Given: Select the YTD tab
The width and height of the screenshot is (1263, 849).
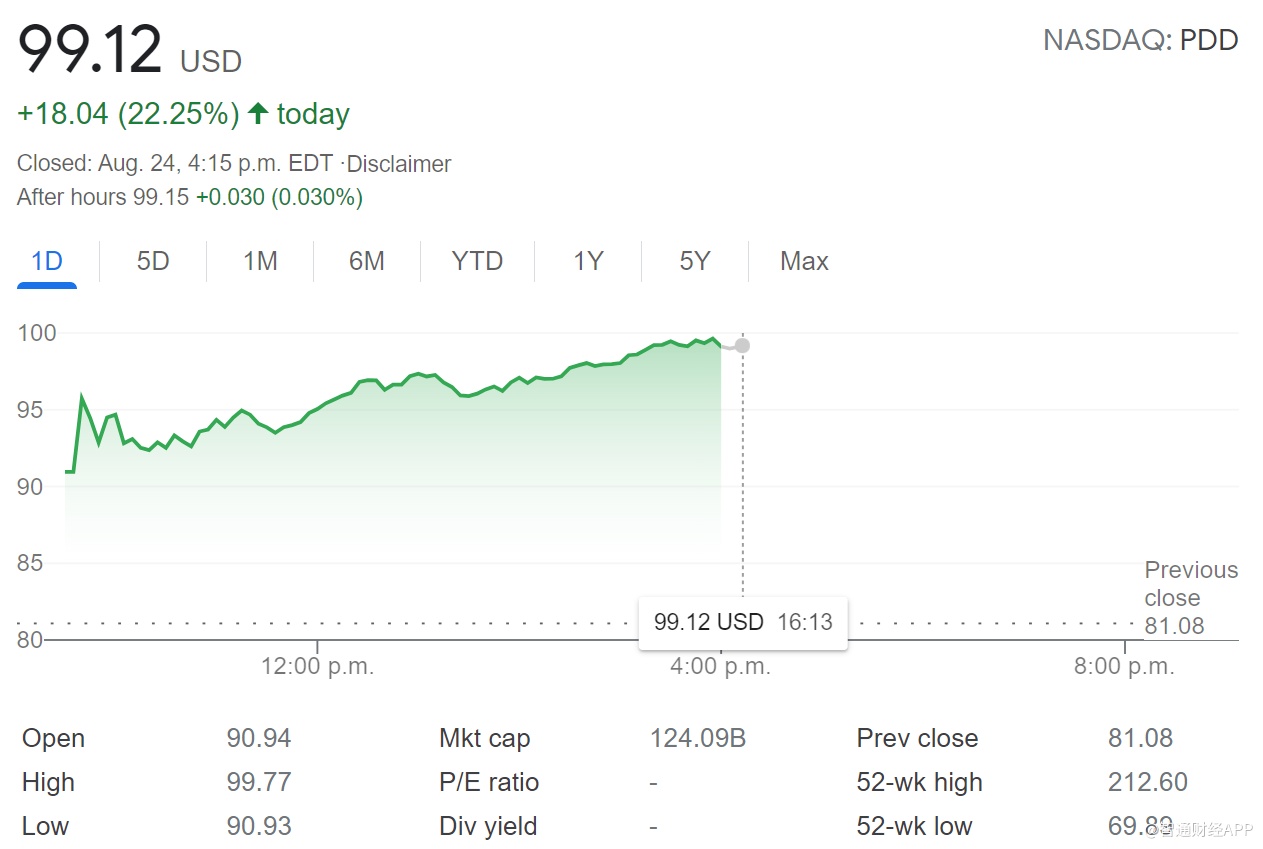Looking at the screenshot, I should pos(477,262).
